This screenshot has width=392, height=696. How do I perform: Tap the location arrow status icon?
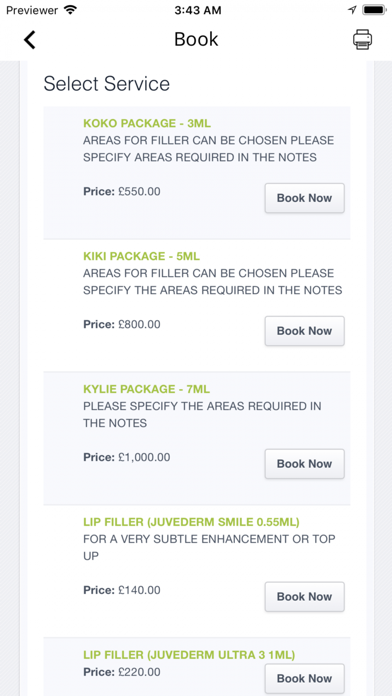point(352,10)
